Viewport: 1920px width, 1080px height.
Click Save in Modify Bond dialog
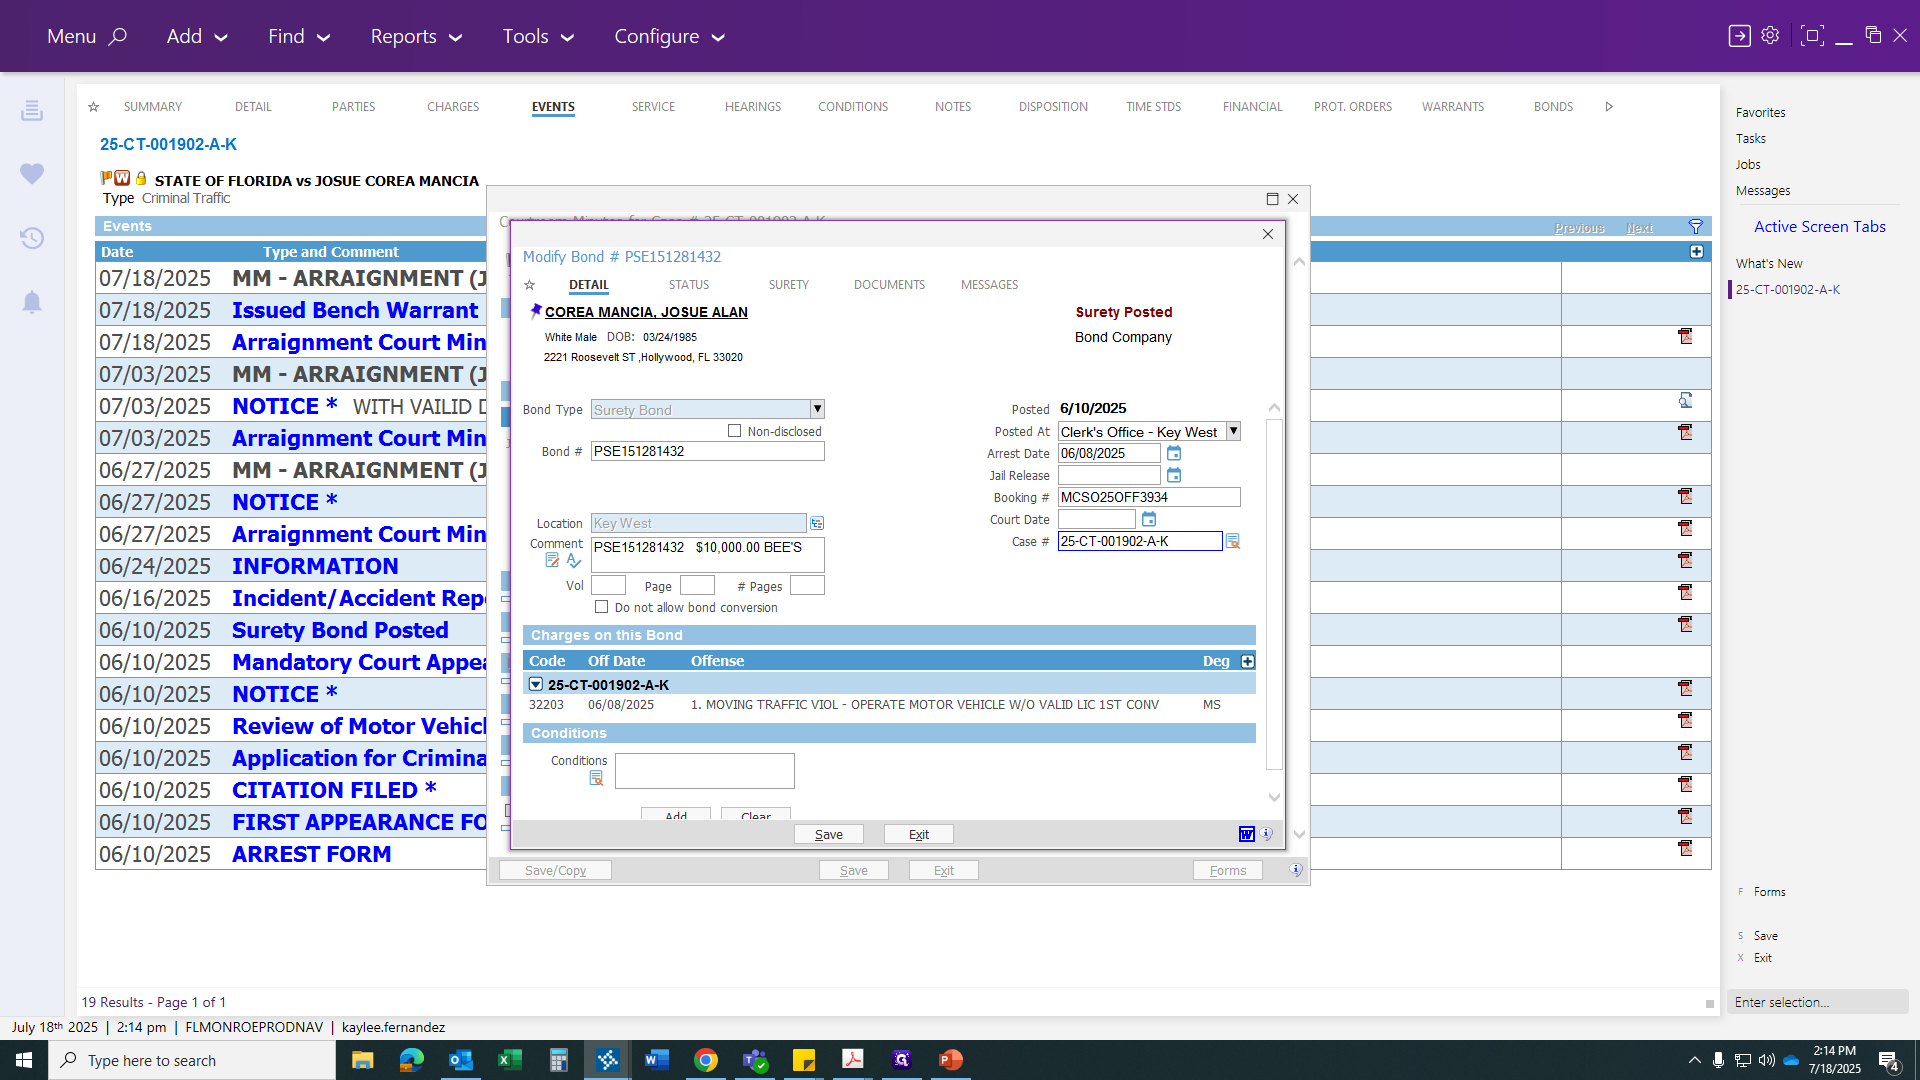coord(829,834)
